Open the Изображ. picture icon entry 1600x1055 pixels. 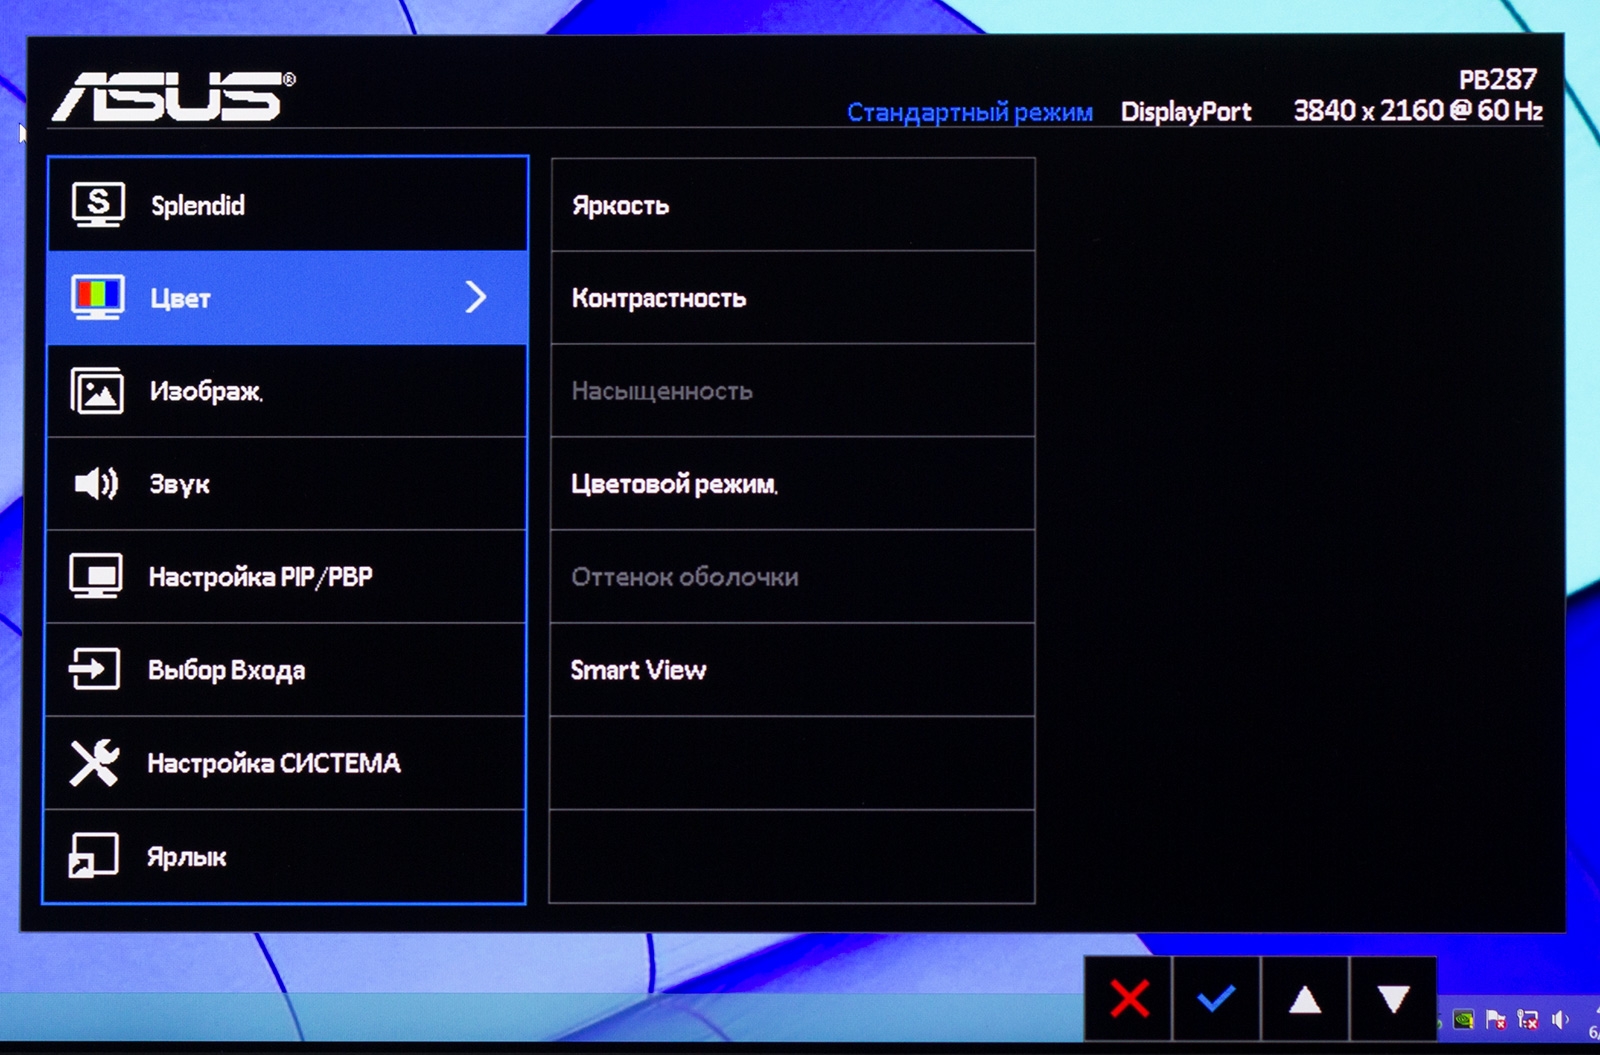click(x=97, y=391)
